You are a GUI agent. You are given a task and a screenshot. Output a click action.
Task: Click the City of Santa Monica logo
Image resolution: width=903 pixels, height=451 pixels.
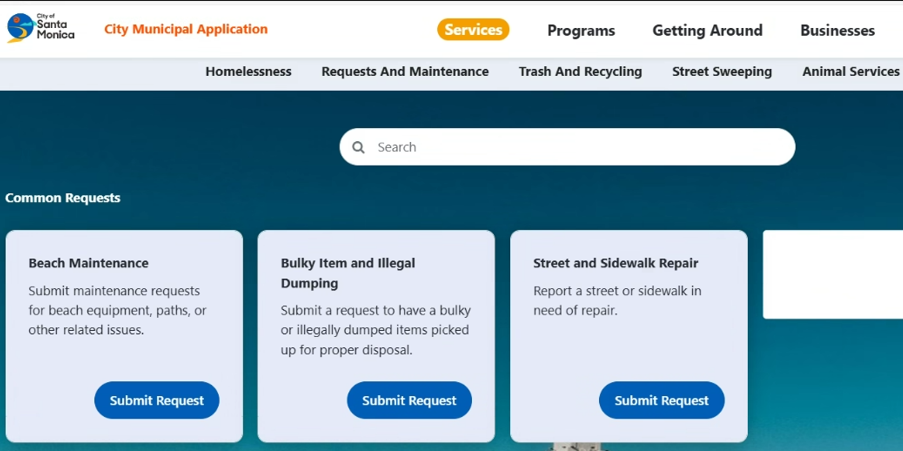coord(41,28)
